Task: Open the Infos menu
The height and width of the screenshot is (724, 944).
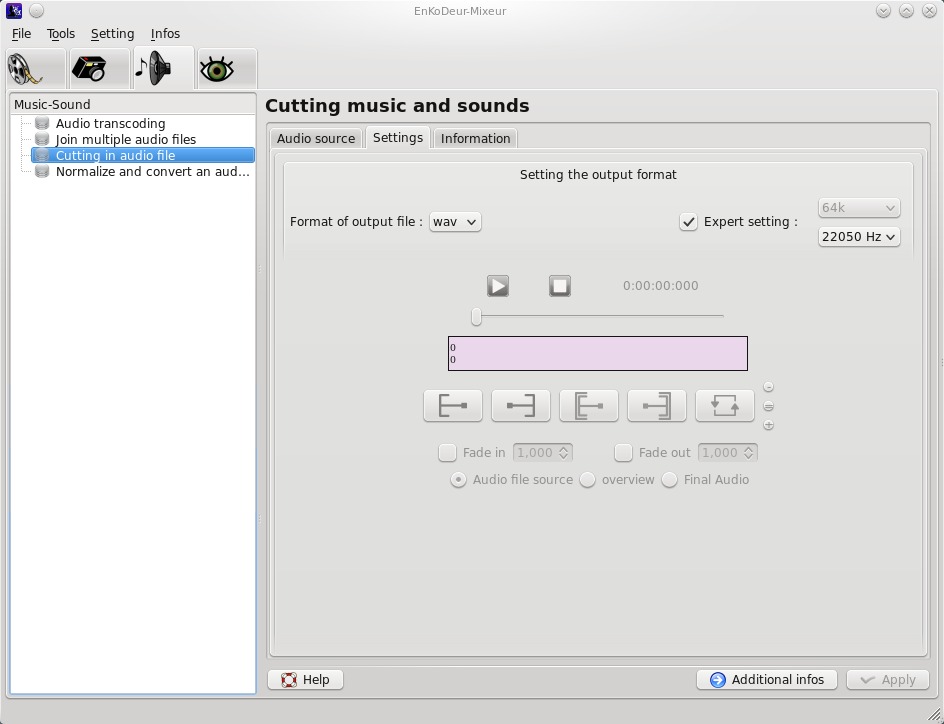Action: [x=166, y=34]
